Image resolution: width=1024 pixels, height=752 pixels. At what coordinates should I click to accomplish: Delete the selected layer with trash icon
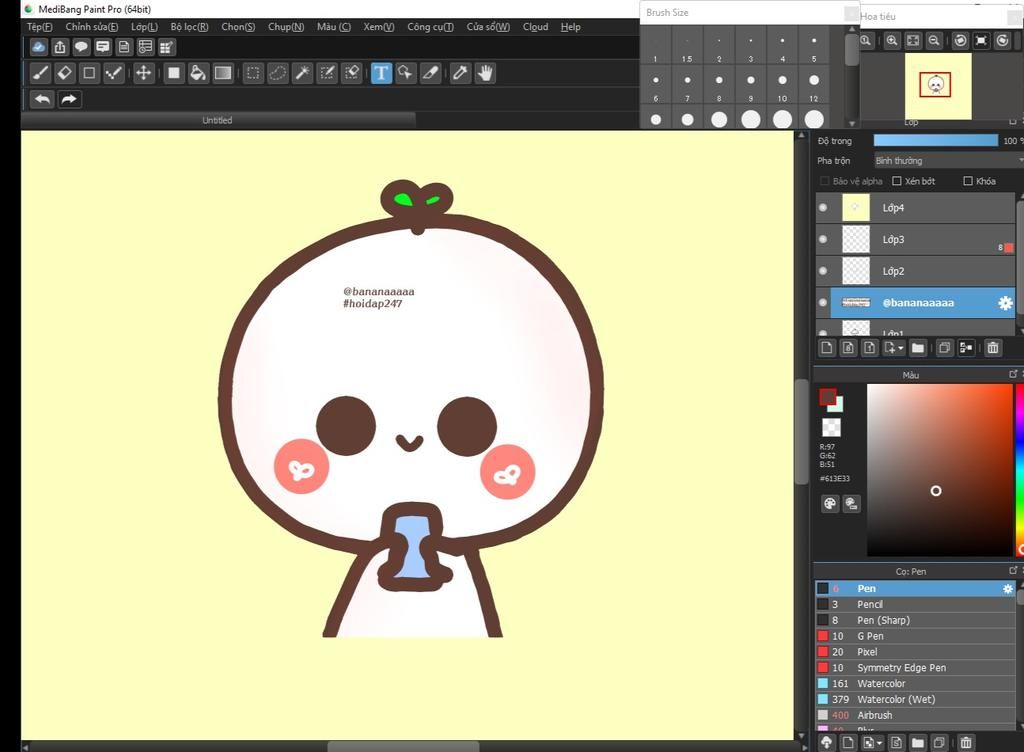(x=993, y=348)
